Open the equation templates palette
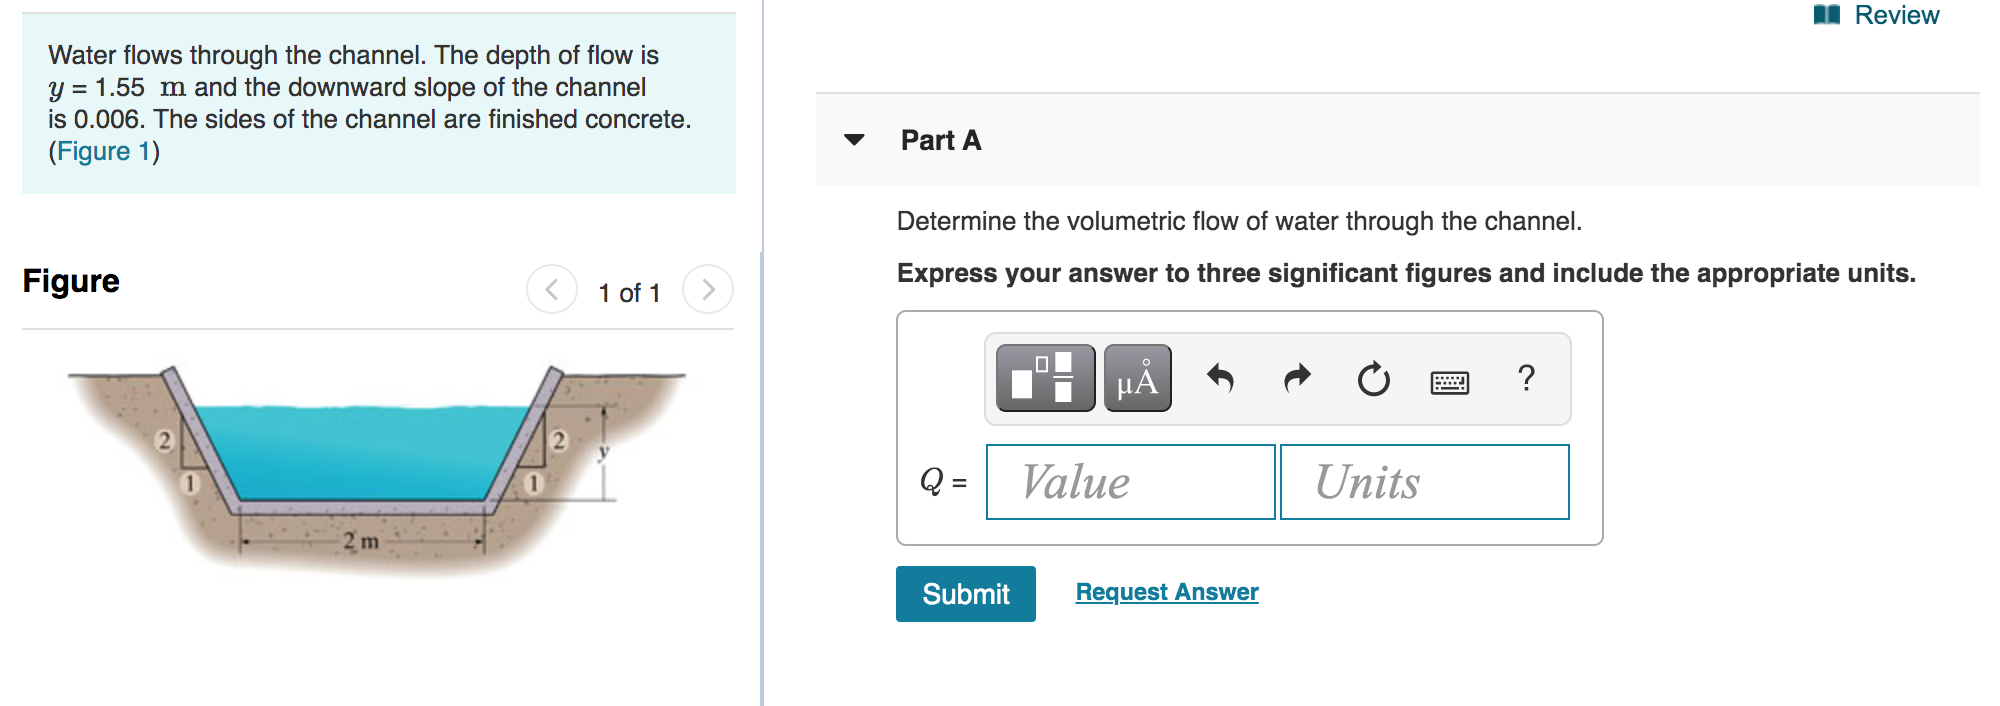 click(x=1046, y=378)
